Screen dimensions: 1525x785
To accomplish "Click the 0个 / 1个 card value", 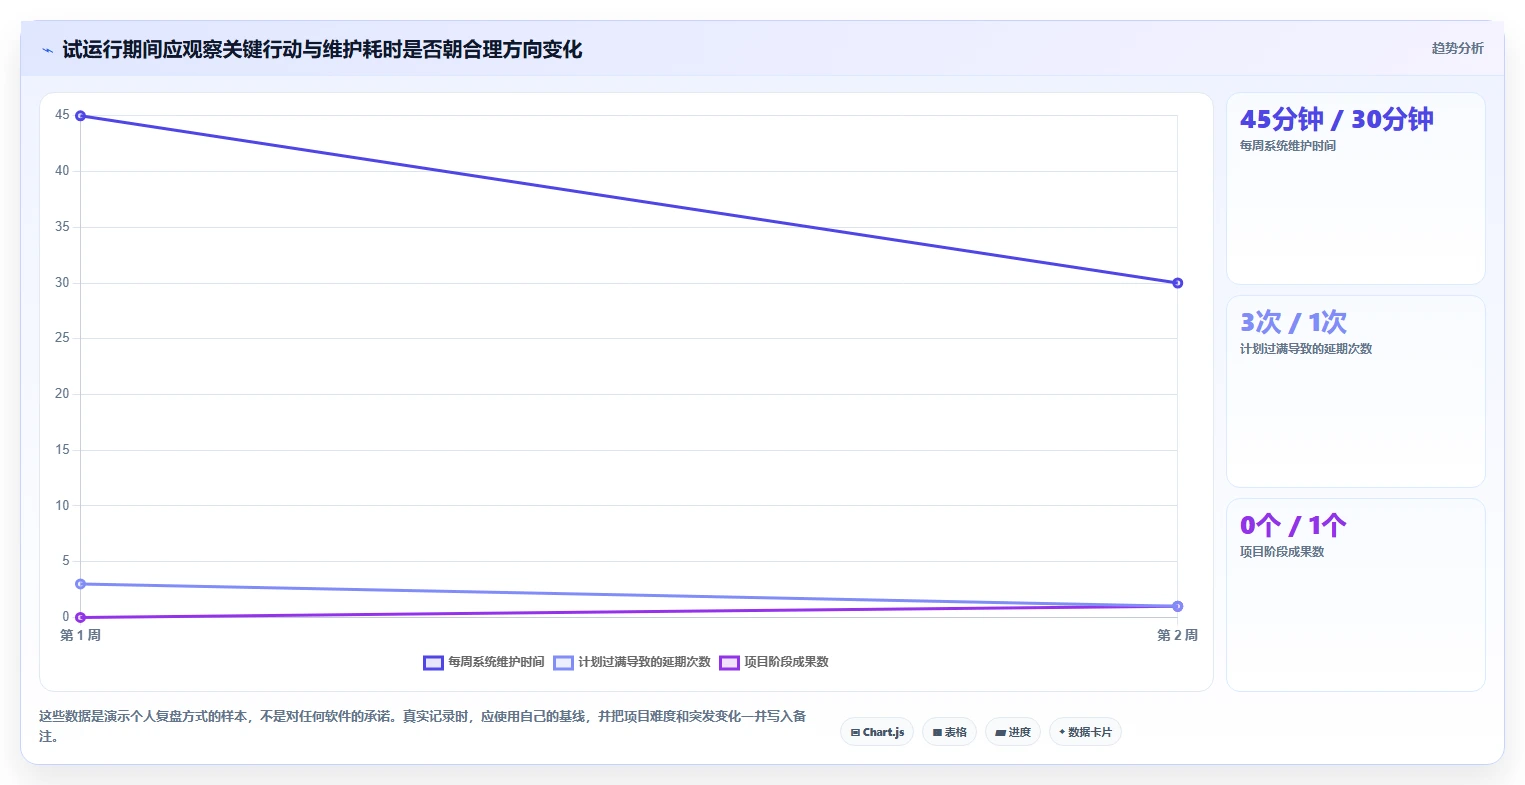I will [1293, 525].
